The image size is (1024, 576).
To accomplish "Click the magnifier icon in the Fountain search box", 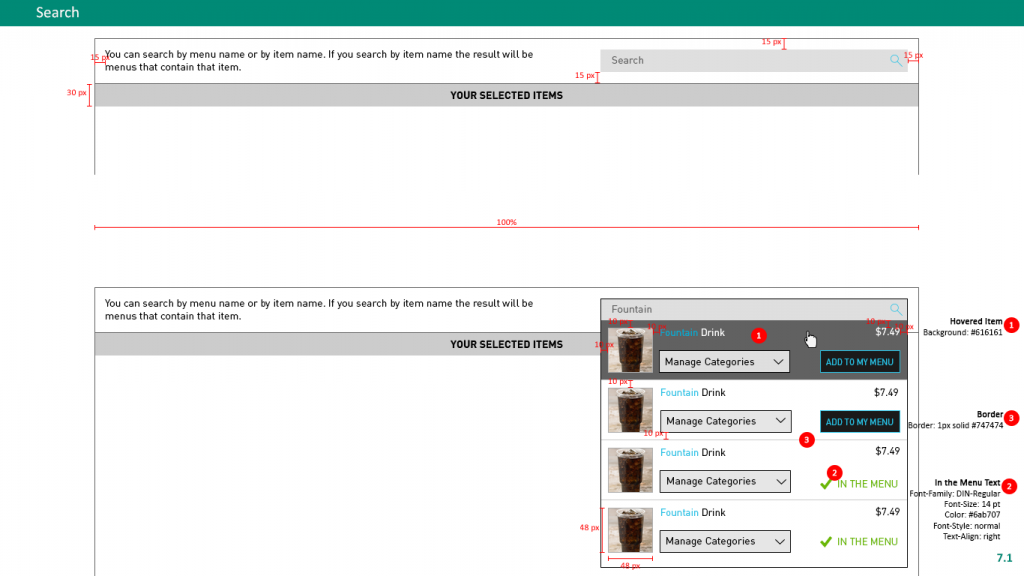I will point(896,309).
